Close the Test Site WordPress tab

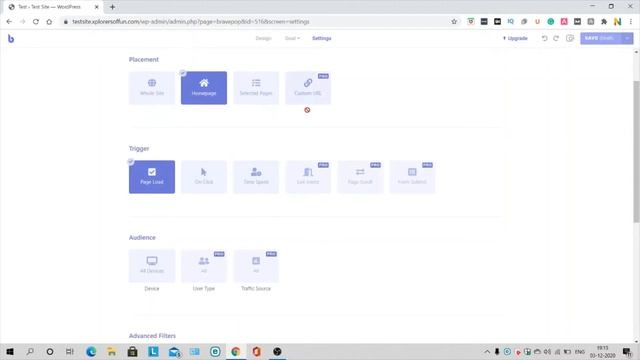97,7
